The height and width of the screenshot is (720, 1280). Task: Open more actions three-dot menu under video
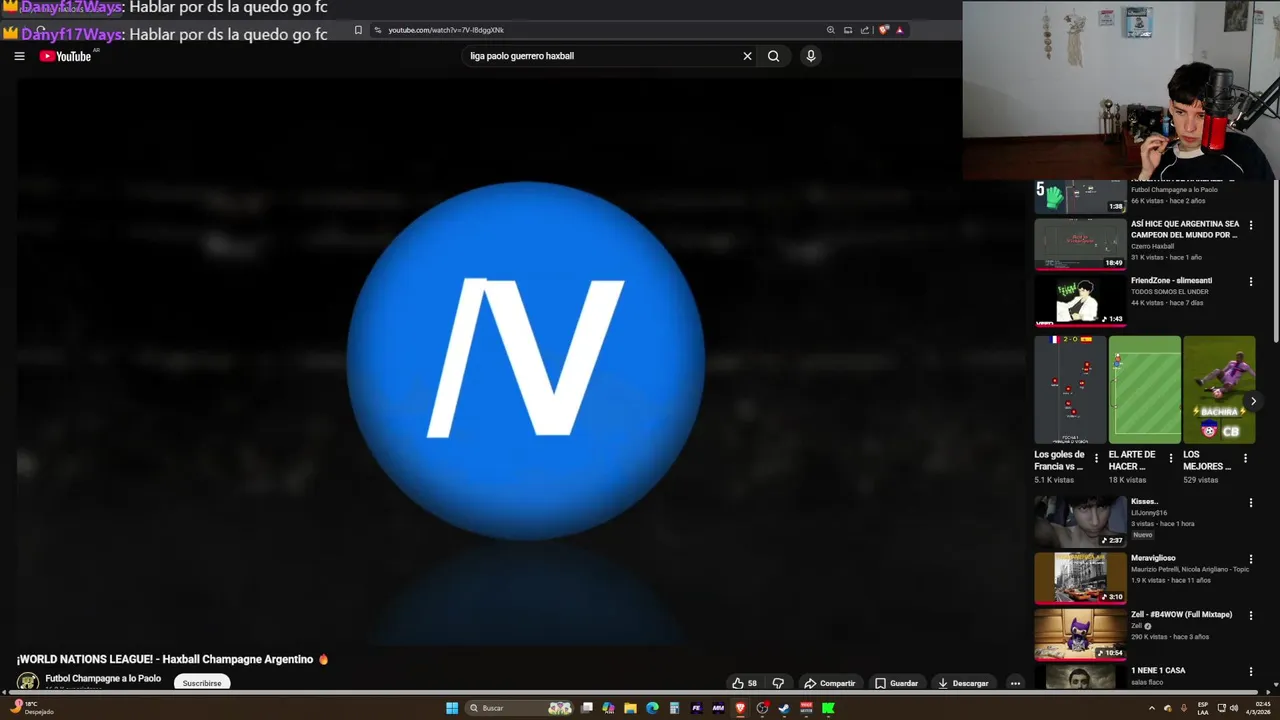click(x=1015, y=683)
